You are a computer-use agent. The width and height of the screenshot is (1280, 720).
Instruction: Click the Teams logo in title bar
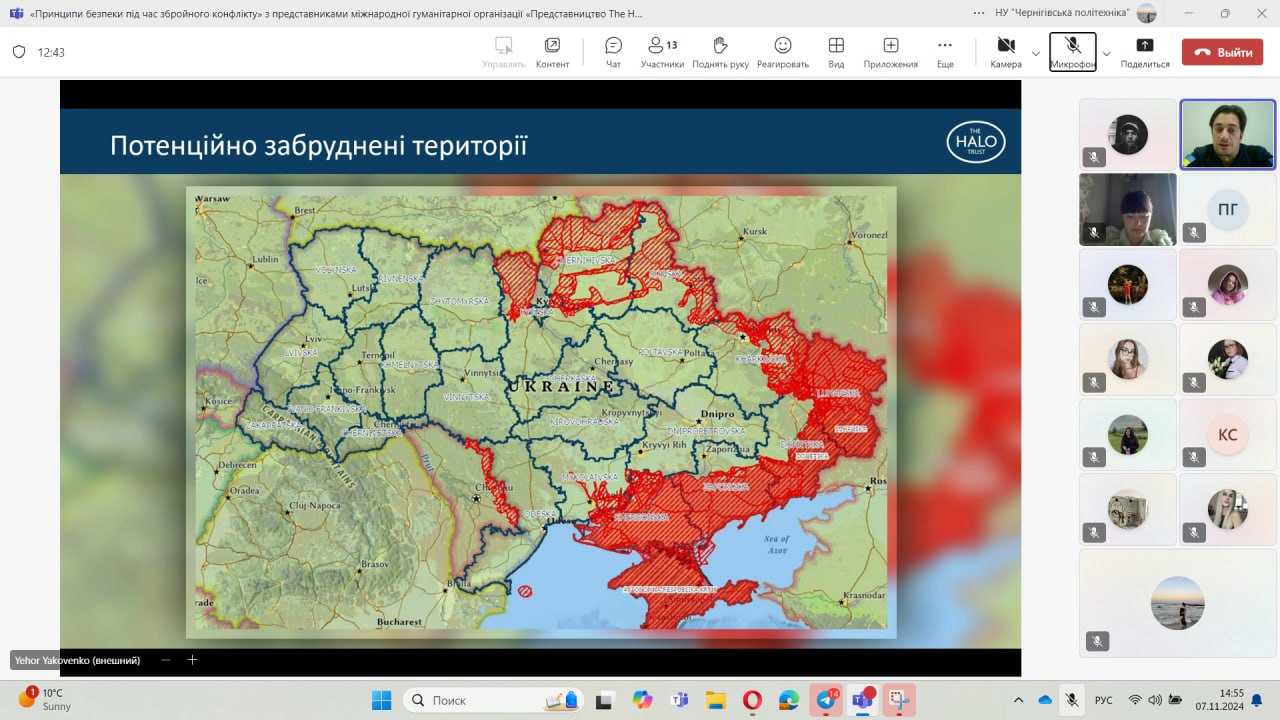16,13
